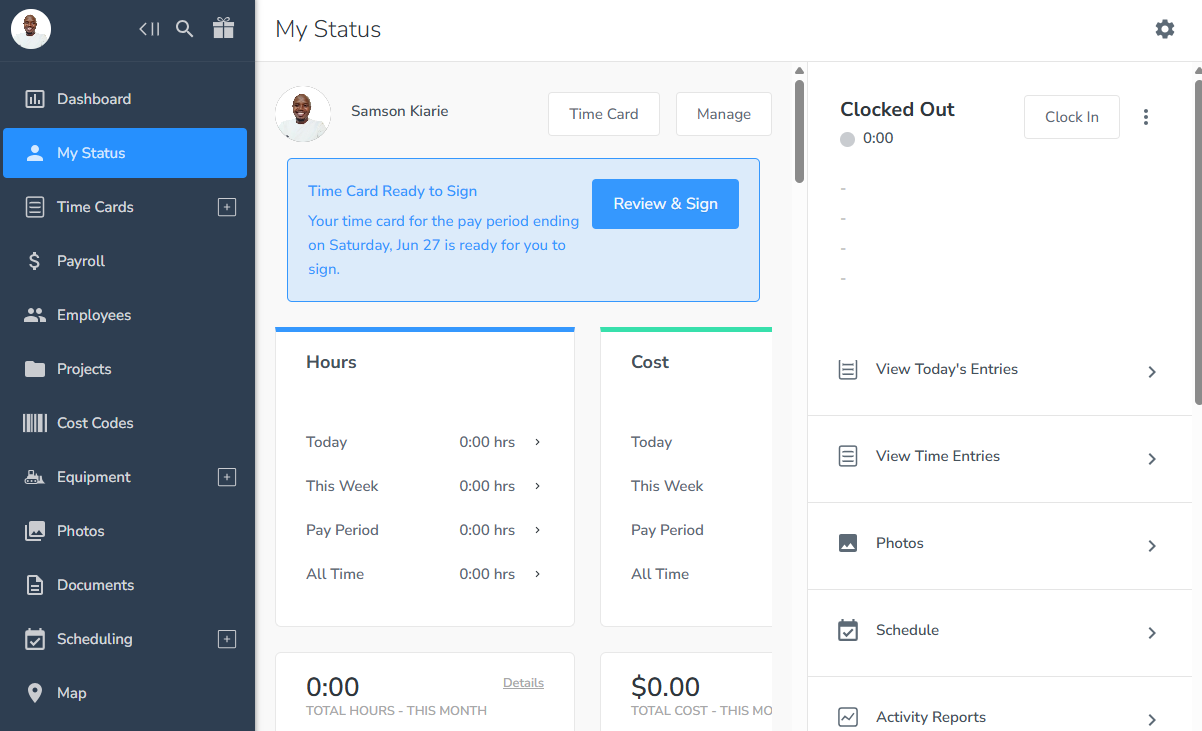This screenshot has width=1202, height=731.
Task: Click the right panel vertical scrollbar
Action: click(1197, 241)
